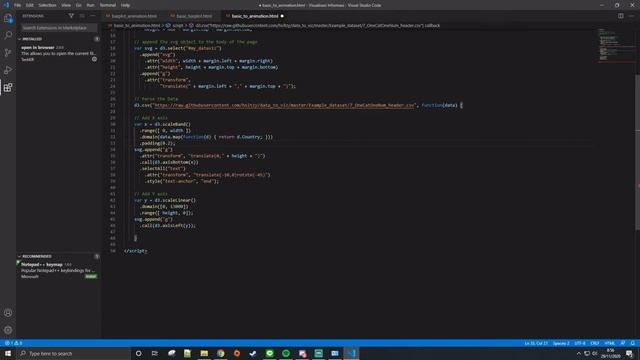Open File Explorer from the taskbar
This screenshot has height=360, width=640.
(x=204, y=353)
